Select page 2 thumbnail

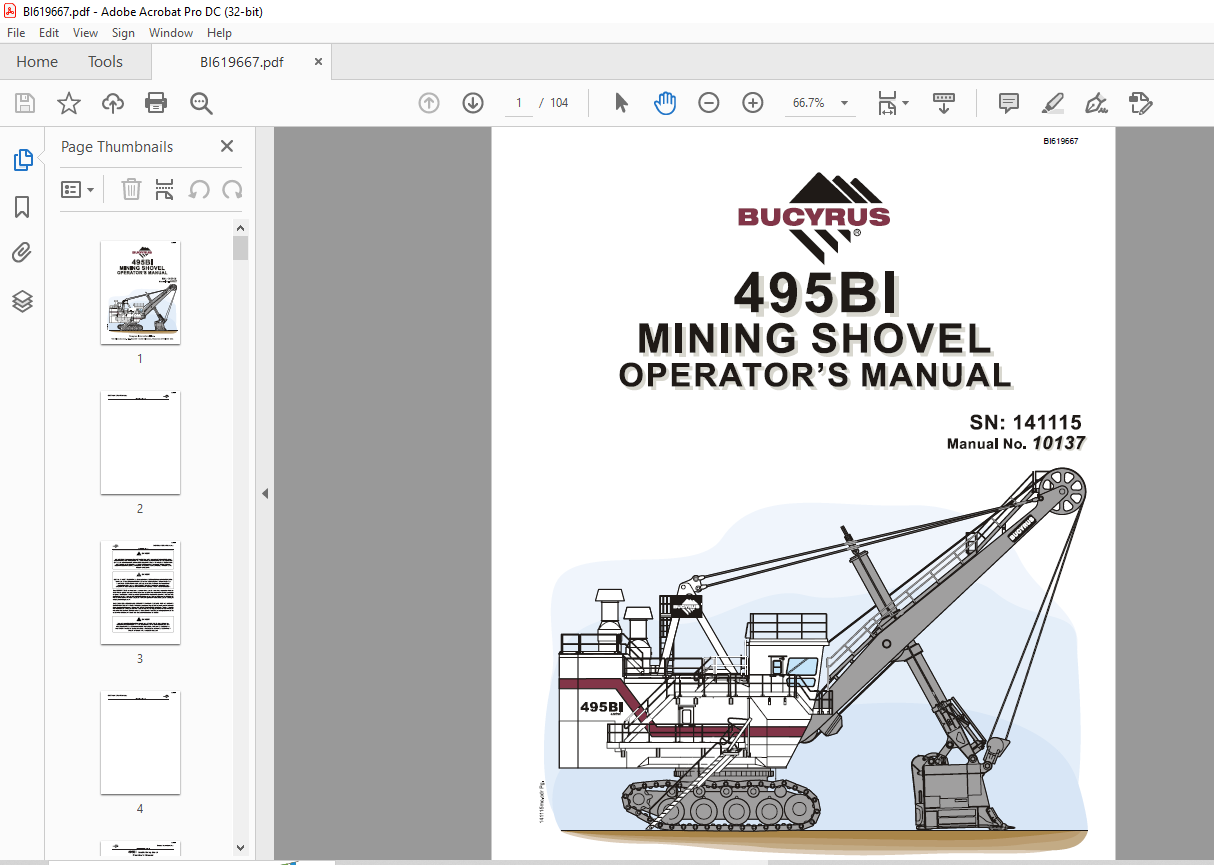140,443
